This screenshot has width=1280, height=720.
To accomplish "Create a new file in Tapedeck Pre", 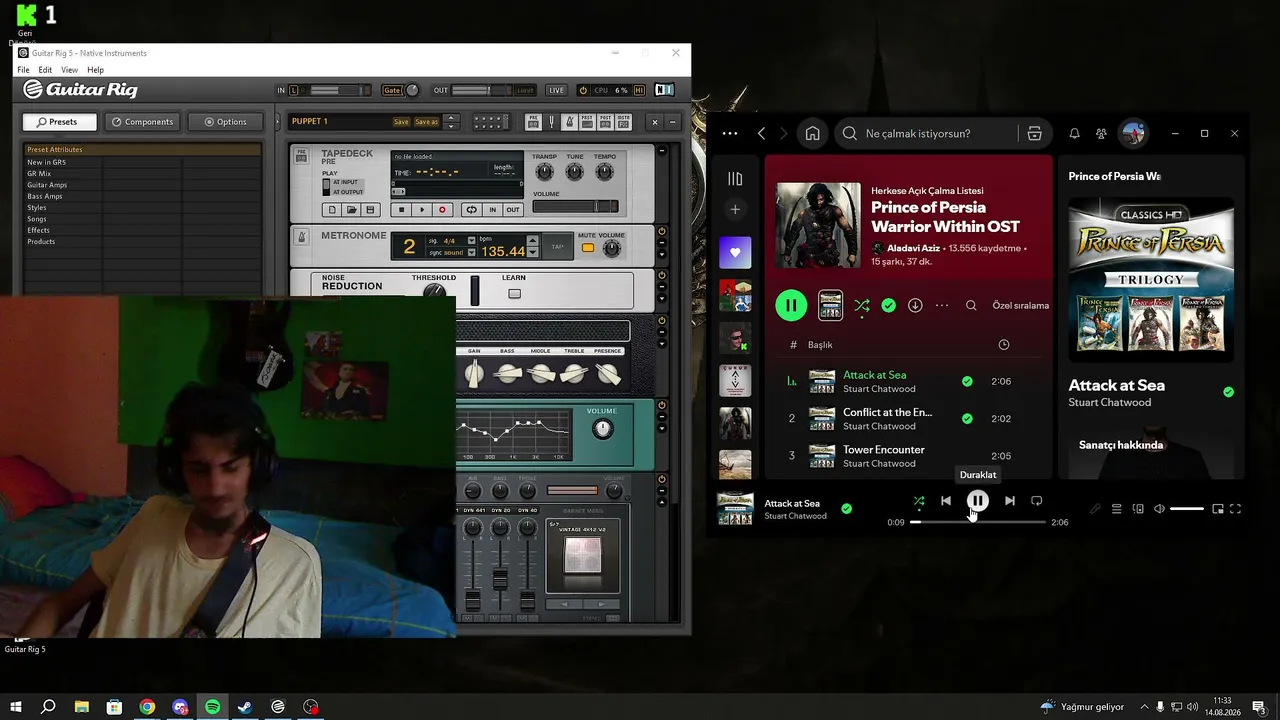I will [x=332, y=210].
